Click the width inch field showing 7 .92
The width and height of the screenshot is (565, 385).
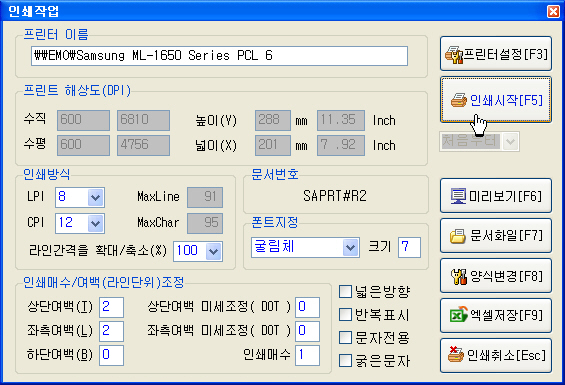pyautogui.click(x=341, y=145)
